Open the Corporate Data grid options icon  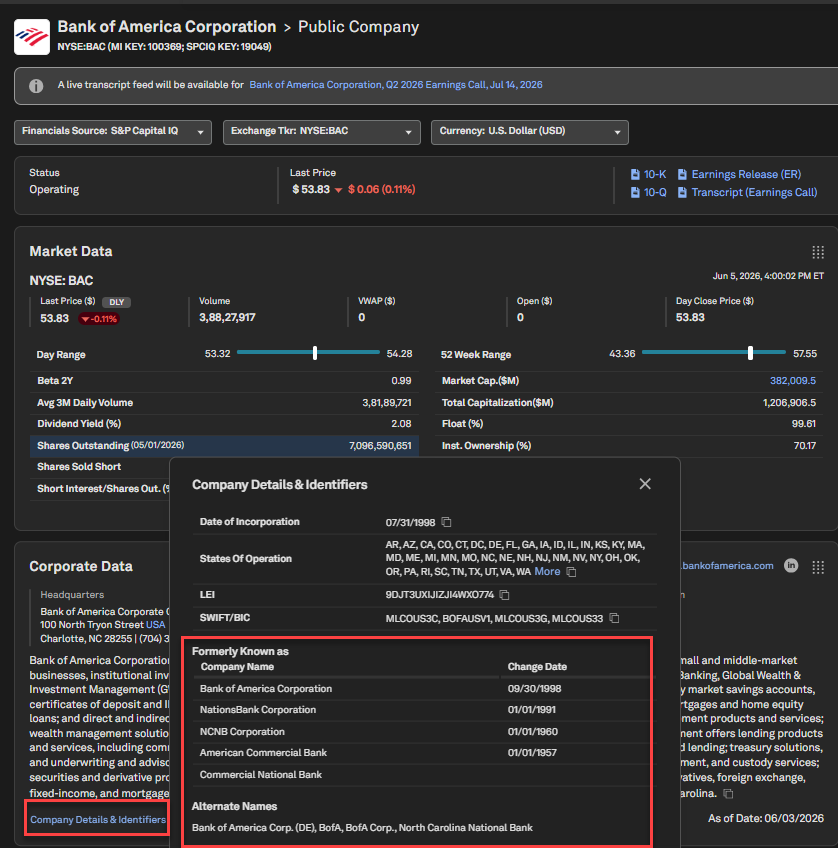tap(818, 567)
